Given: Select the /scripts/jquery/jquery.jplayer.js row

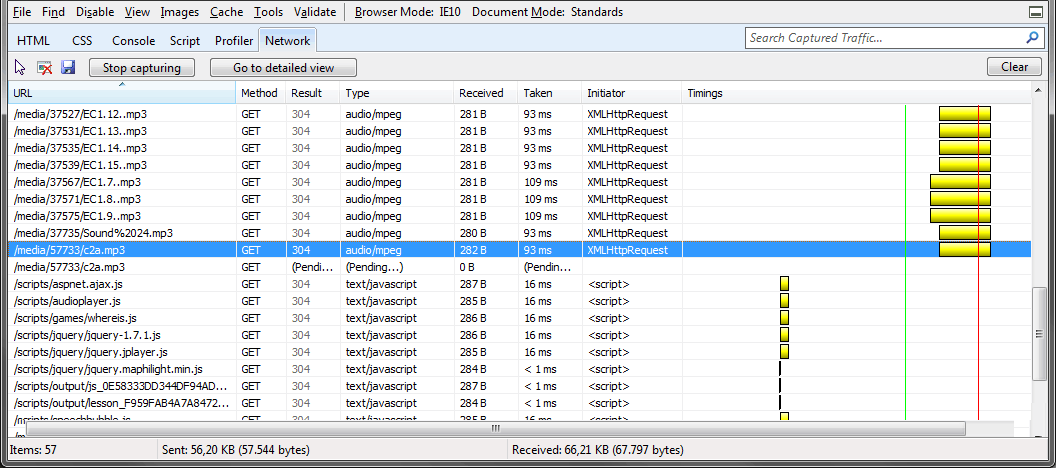Looking at the screenshot, I should (x=519, y=352).
